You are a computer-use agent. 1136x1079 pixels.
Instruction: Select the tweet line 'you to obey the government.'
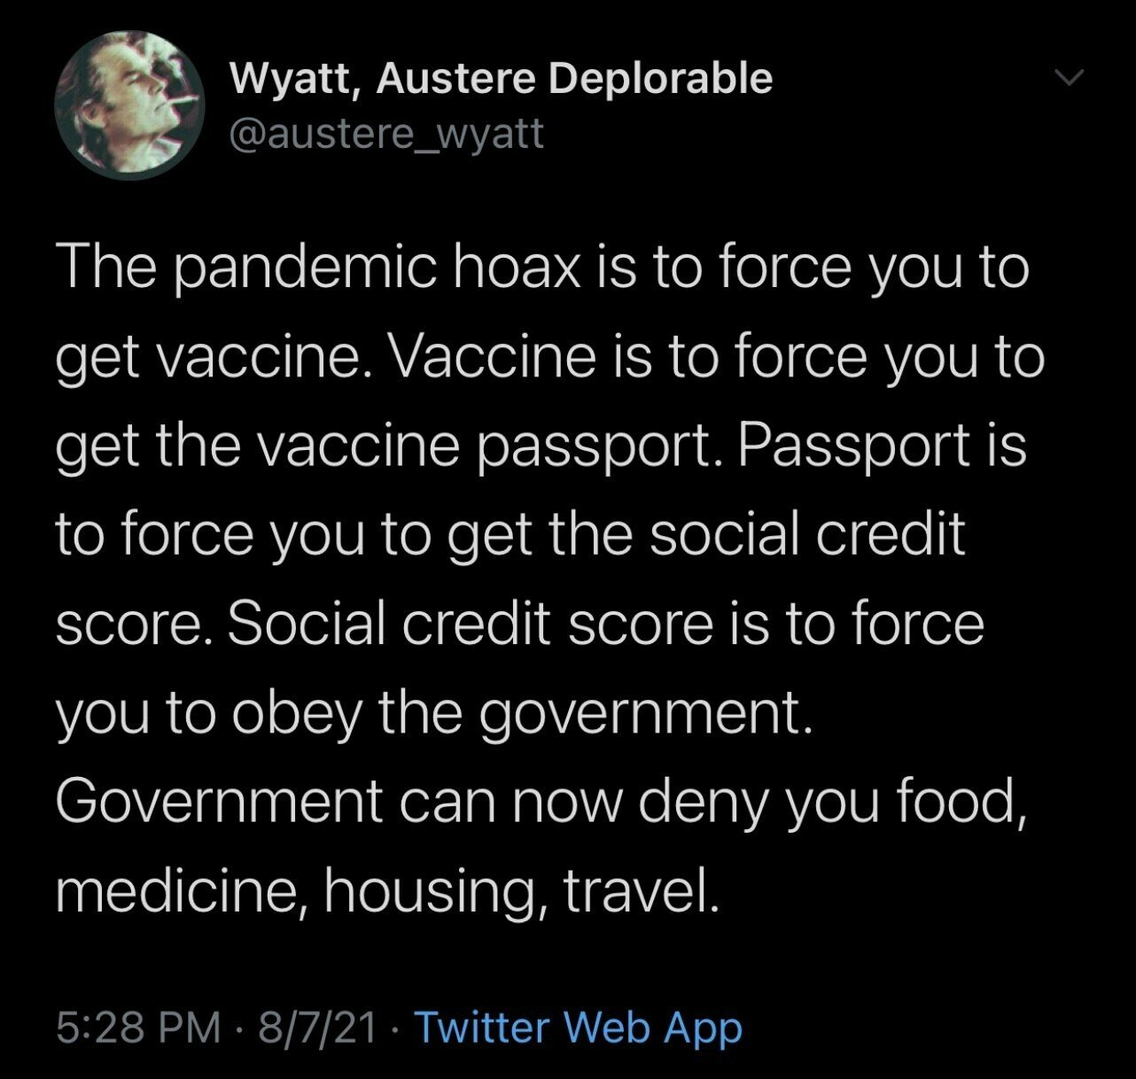coord(435,715)
